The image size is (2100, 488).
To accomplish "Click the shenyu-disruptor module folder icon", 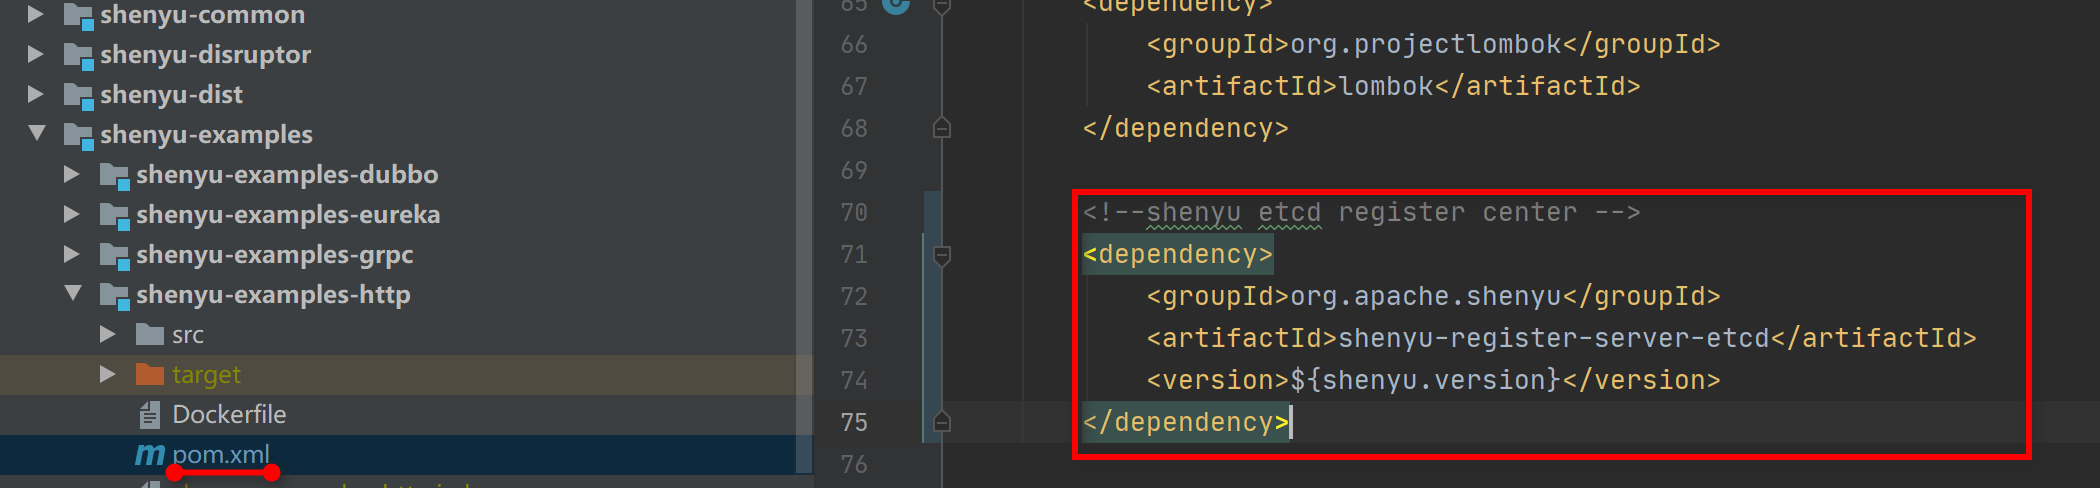I will click(x=78, y=55).
